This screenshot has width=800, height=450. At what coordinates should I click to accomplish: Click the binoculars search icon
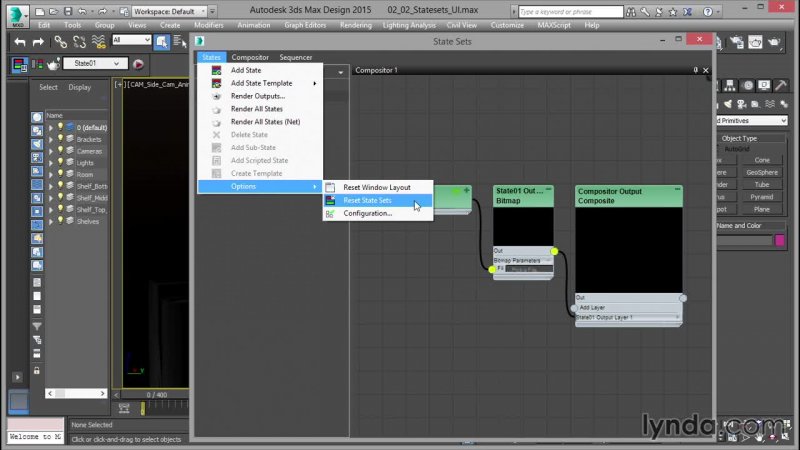(631, 11)
